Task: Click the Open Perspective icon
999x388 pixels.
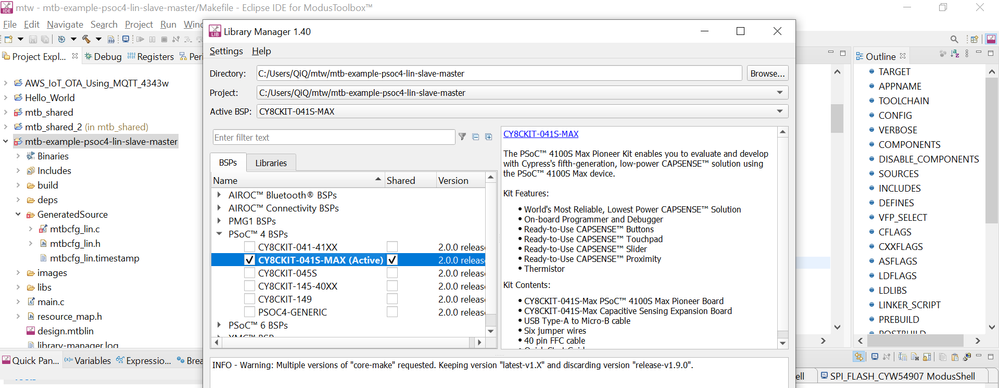Action: tap(974, 39)
